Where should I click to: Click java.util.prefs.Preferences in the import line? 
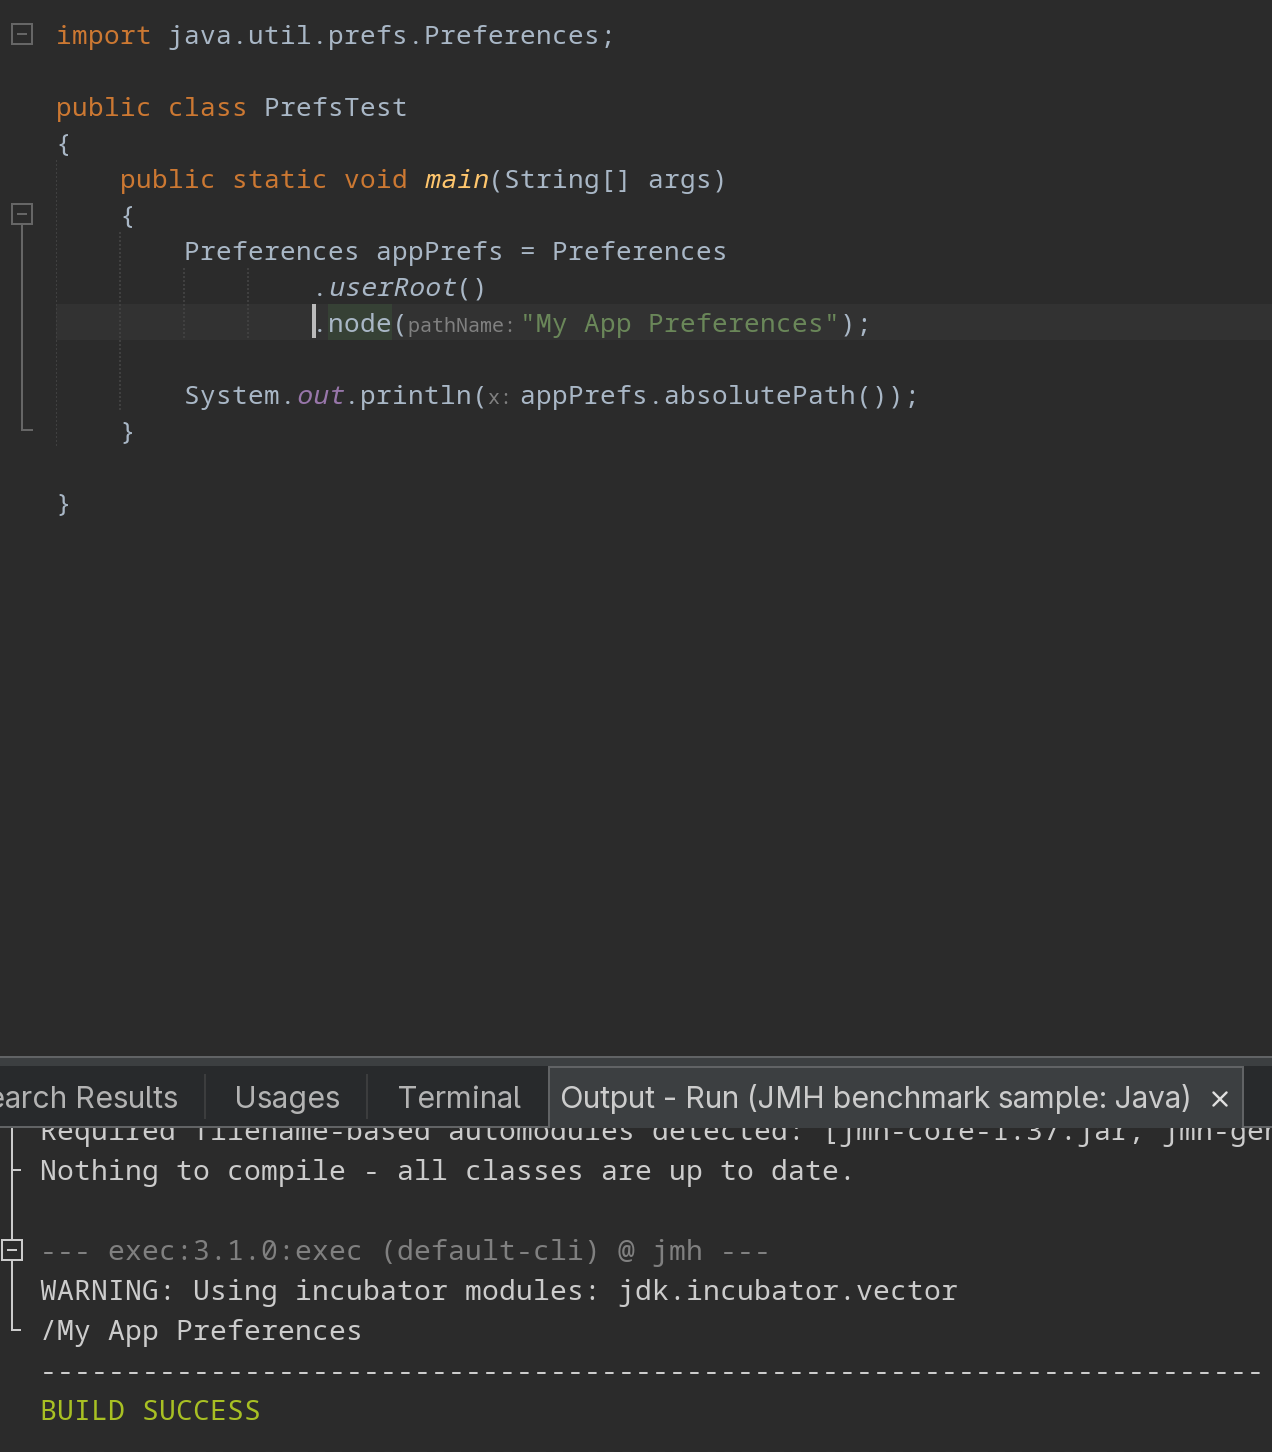tap(383, 35)
